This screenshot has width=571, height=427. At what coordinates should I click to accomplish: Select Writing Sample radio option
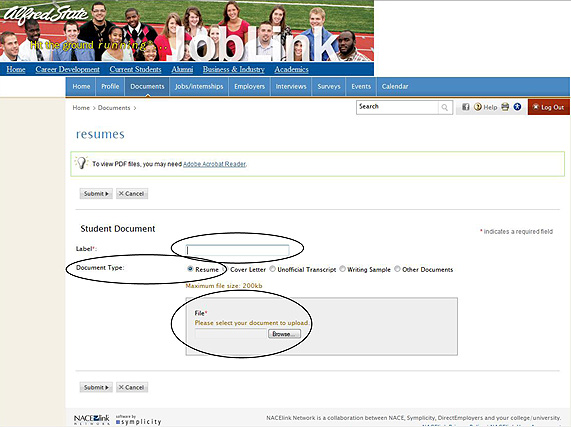[x=342, y=269]
